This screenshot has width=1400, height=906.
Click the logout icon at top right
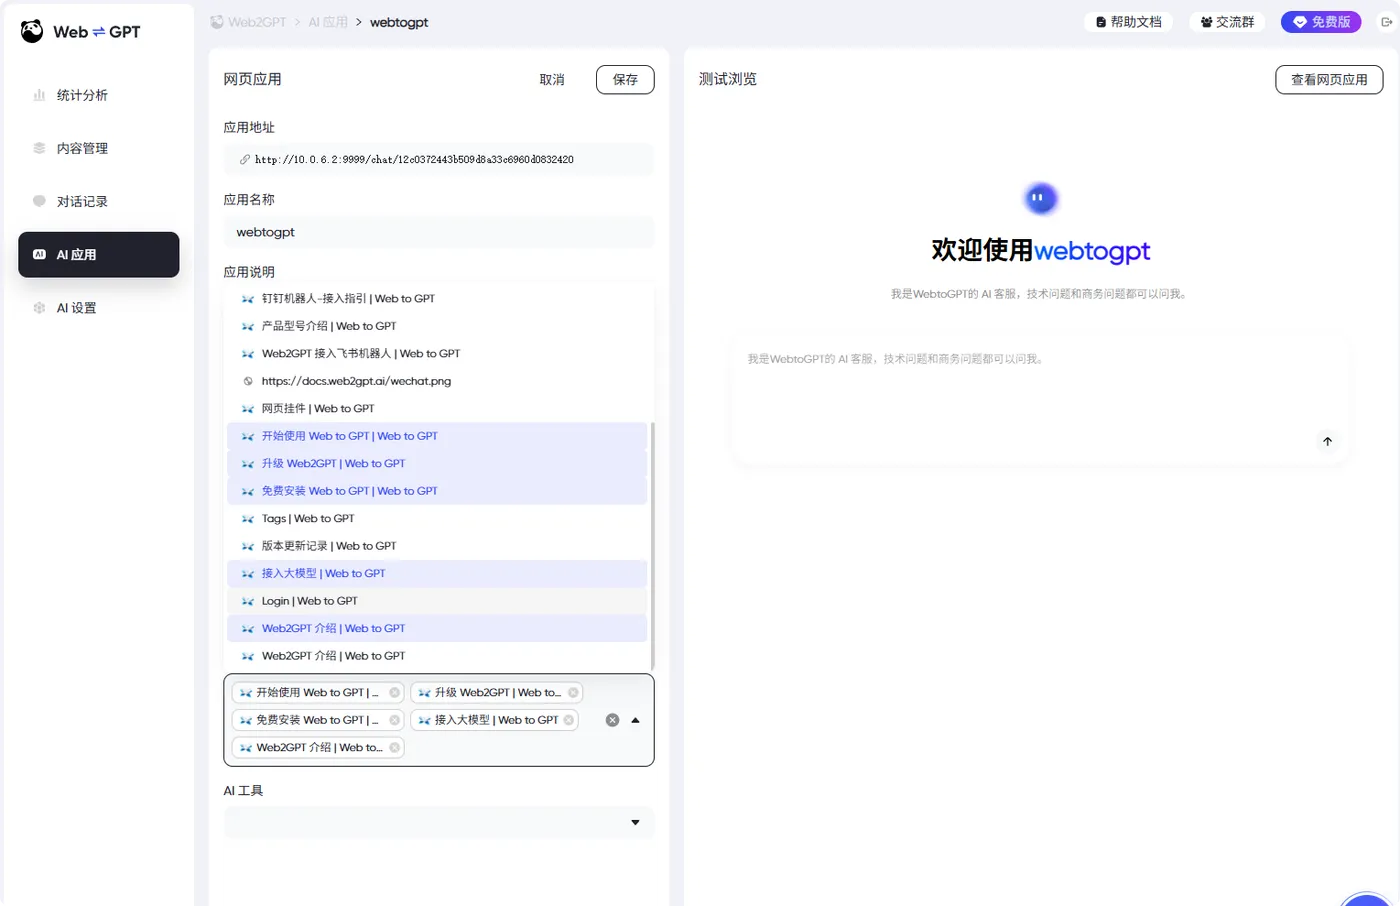(x=1387, y=22)
